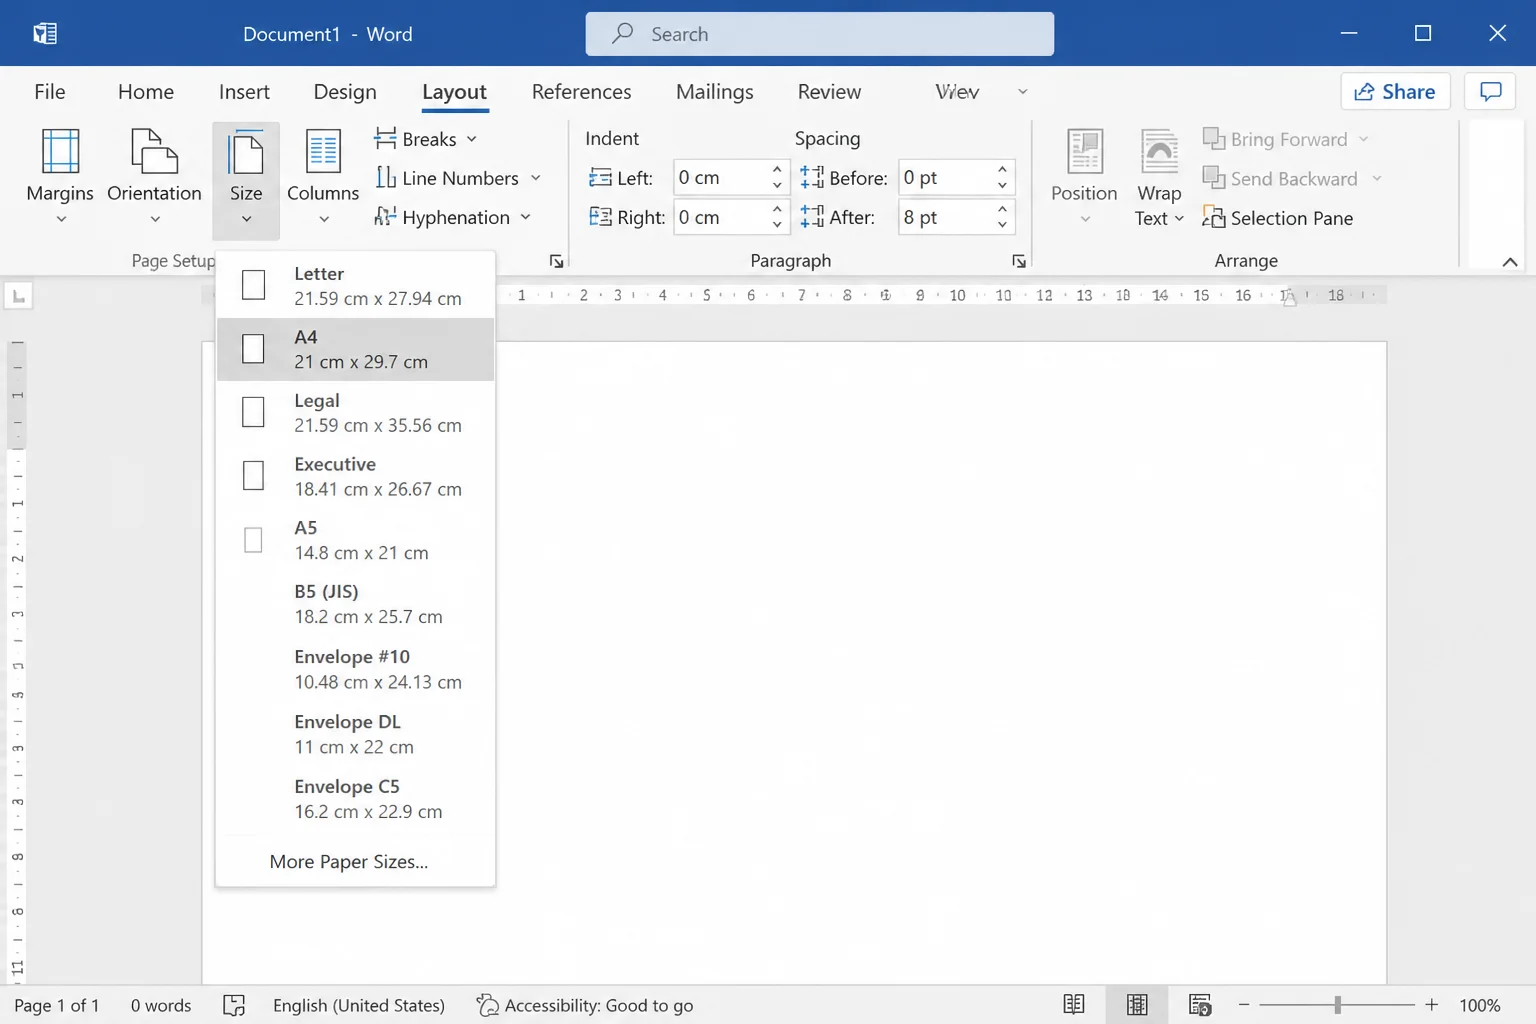Click the Spacing Before field

946,177
